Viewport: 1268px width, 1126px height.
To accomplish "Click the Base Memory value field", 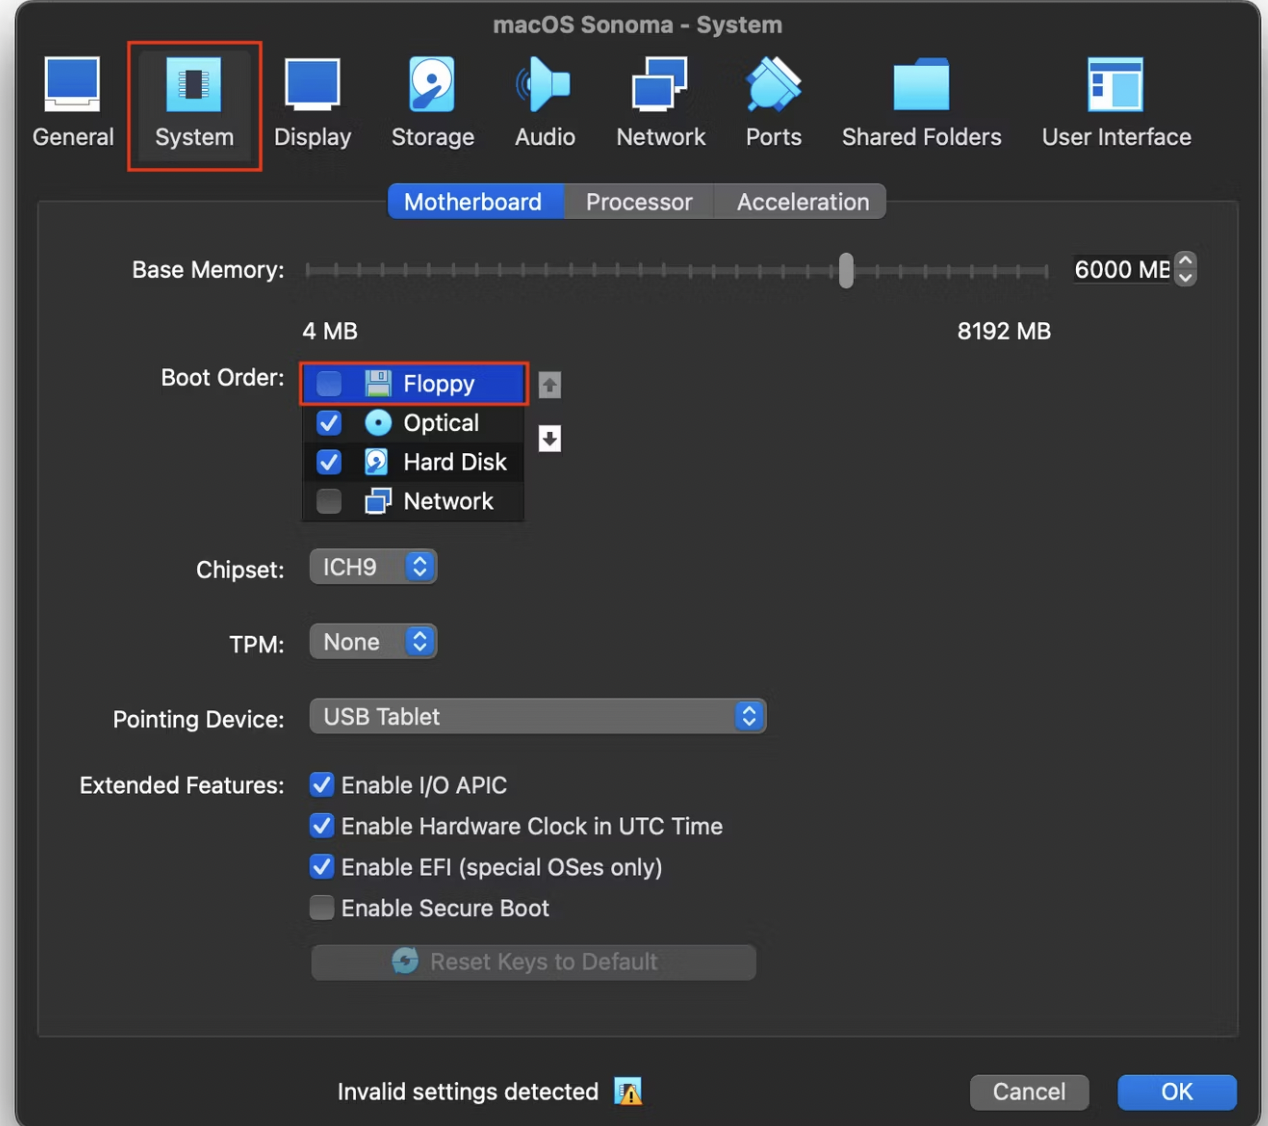I will pos(1122,269).
